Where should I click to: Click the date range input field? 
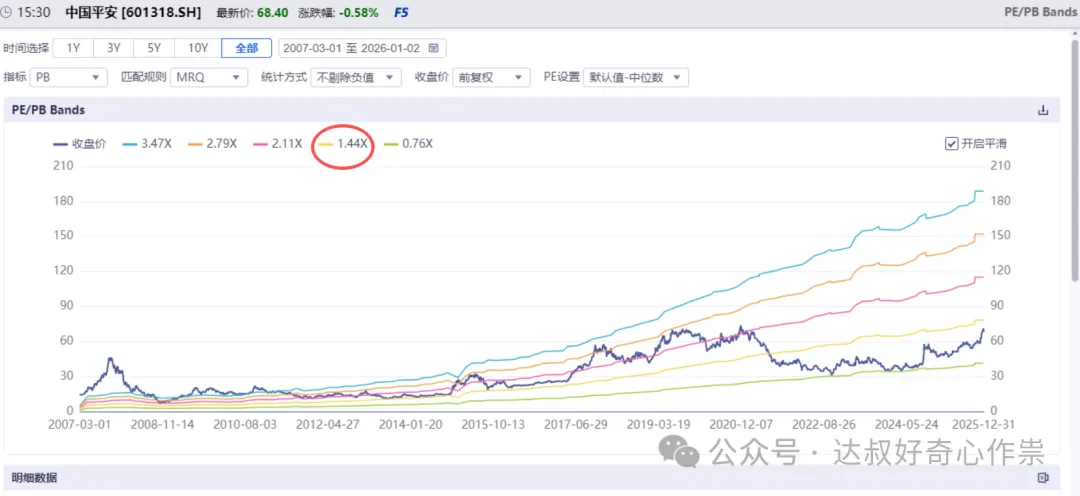point(362,48)
